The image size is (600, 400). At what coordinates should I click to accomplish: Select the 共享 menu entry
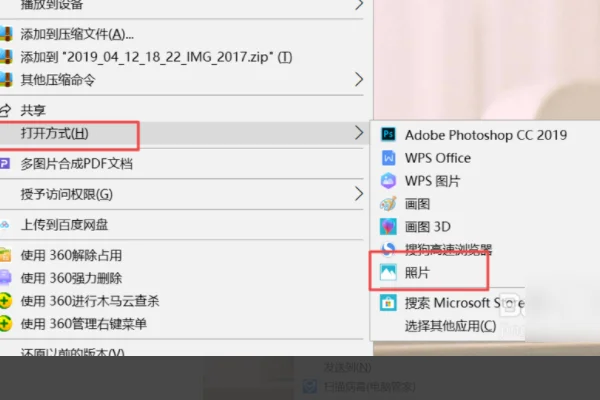(33, 111)
